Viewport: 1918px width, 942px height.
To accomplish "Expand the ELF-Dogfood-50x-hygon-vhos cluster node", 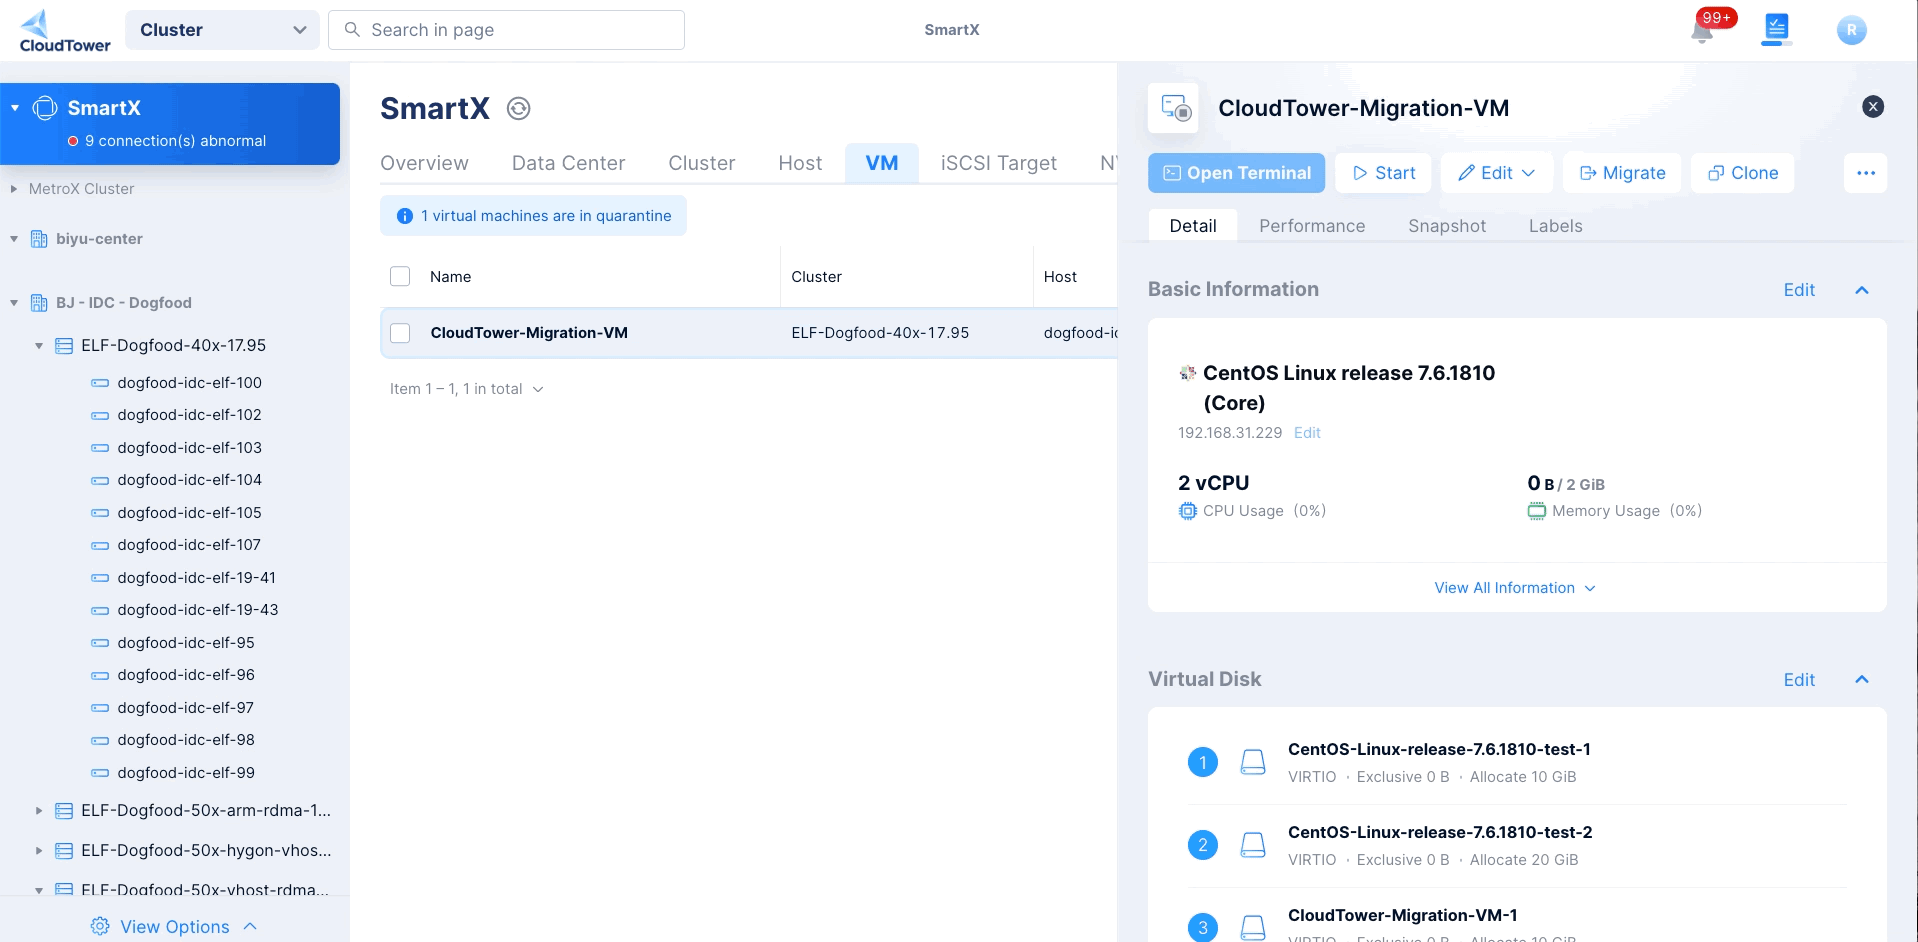I will [39, 851].
